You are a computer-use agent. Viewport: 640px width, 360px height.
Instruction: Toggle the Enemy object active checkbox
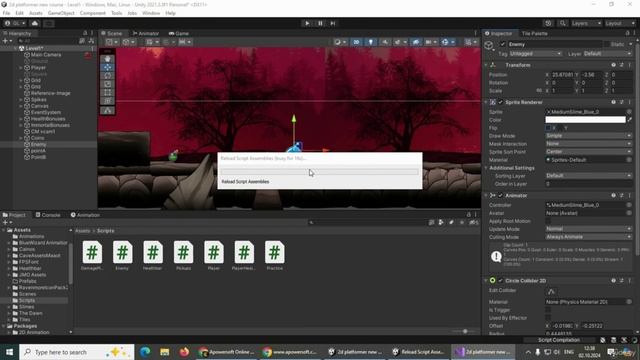coord(502,44)
